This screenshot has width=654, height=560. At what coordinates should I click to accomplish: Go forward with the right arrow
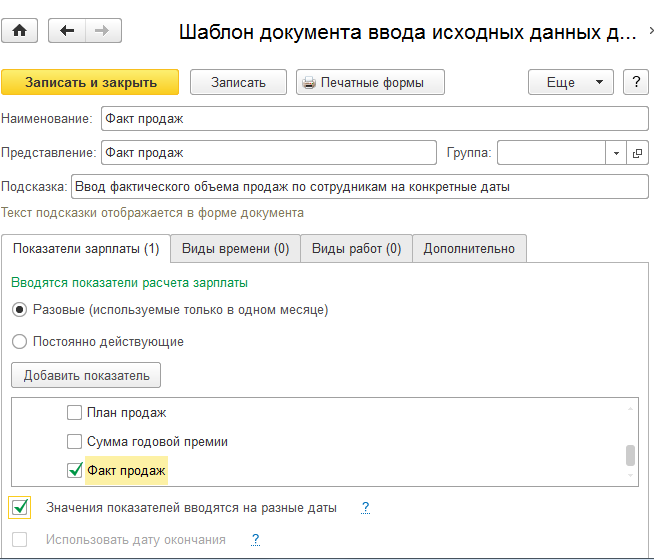(x=100, y=31)
